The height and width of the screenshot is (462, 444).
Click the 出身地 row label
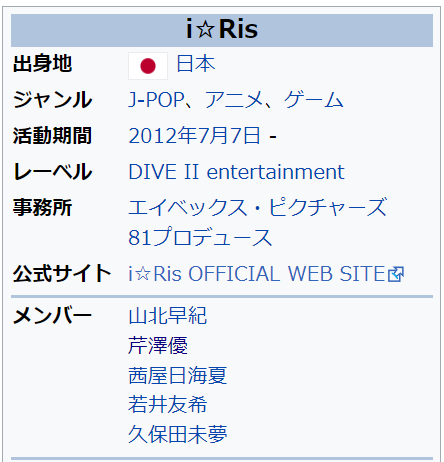42,64
